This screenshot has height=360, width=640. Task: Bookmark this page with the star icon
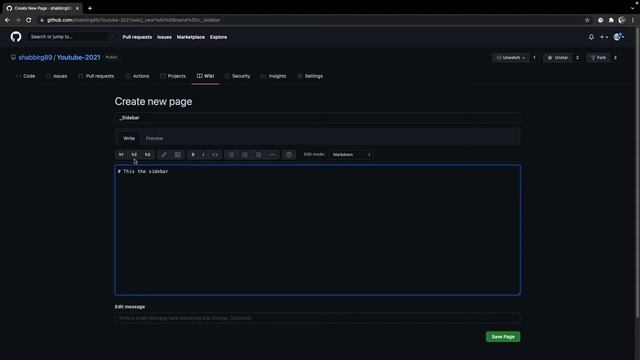587,20
